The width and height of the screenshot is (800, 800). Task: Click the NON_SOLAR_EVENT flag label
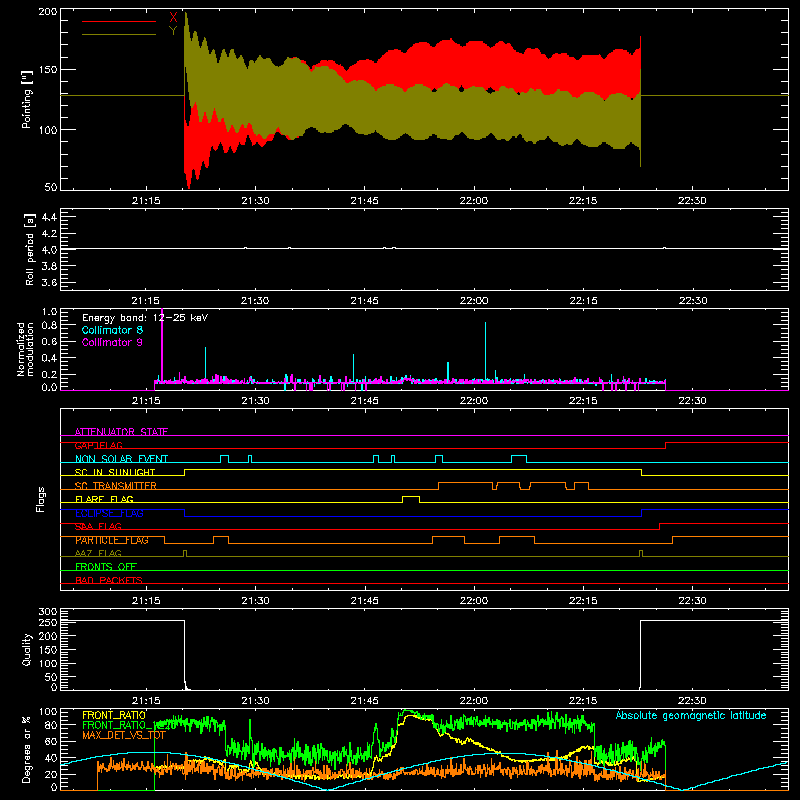pyautogui.click(x=121, y=459)
